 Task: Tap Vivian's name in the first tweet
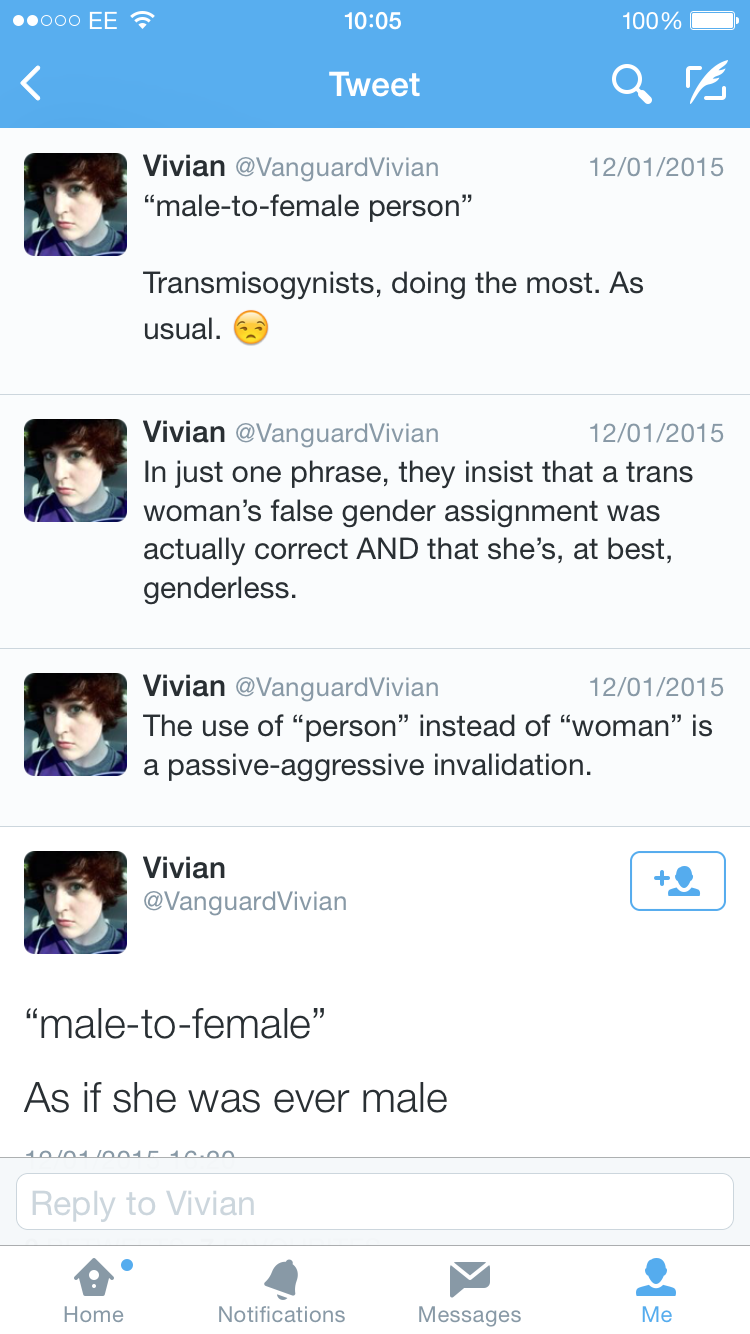pos(184,166)
